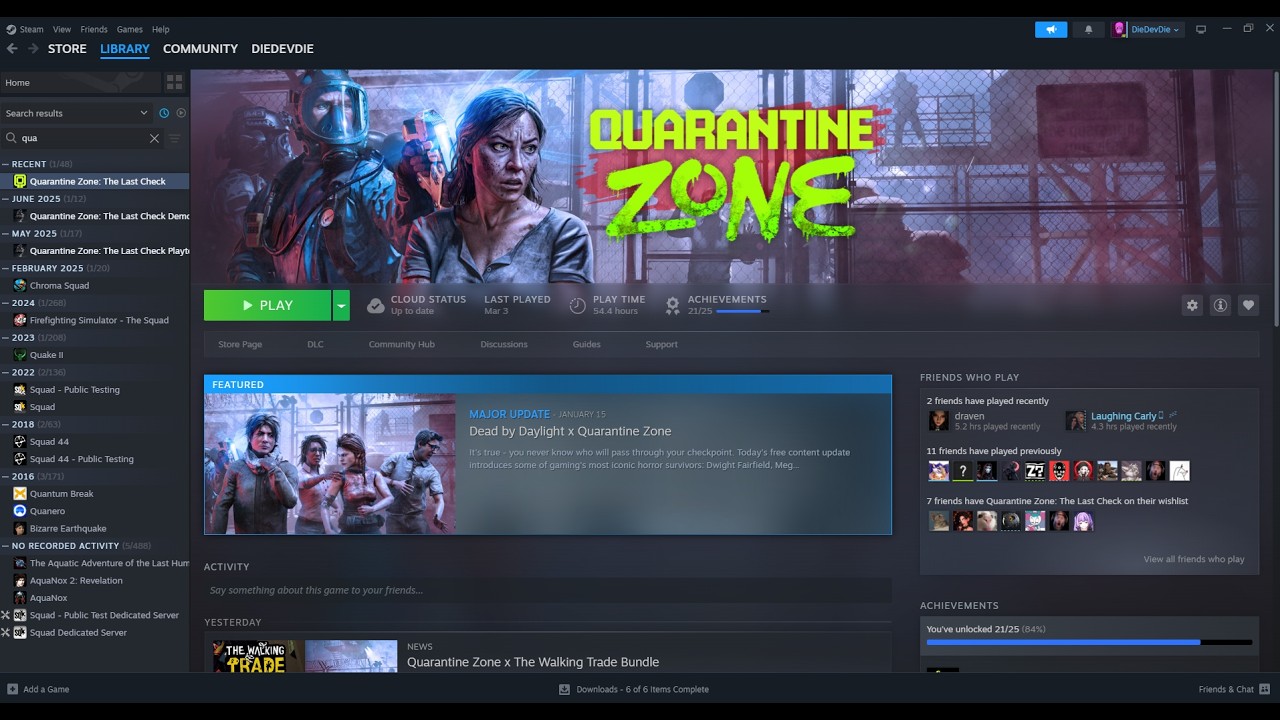Image resolution: width=1280 pixels, height=720 pixels.
Task: Click the Add a Game plus icon
Action: coord(12,689)
